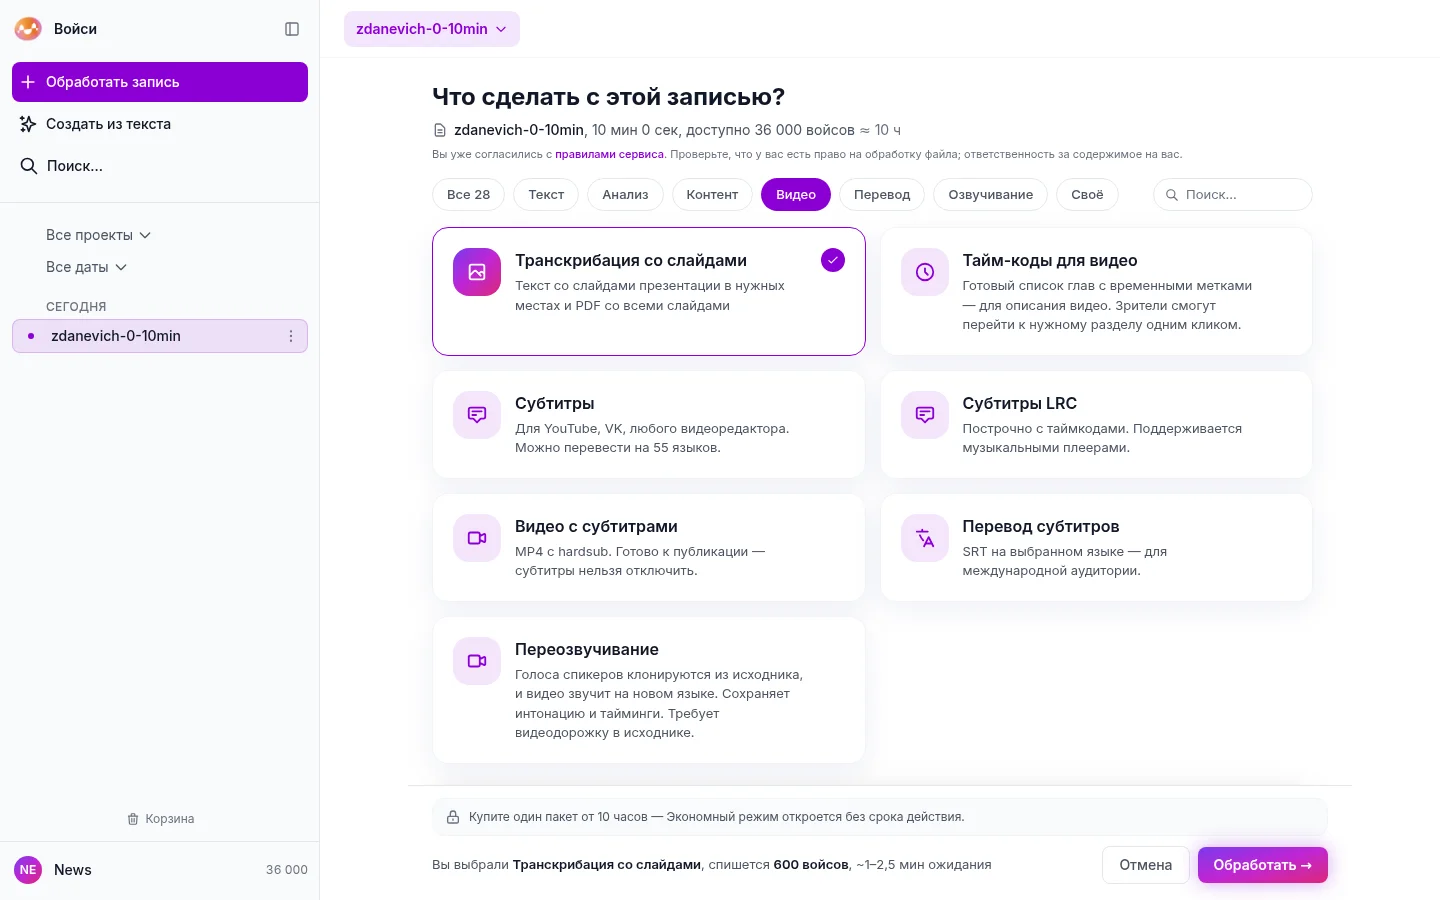The width and height of the screenshot is (1440, 900).
Task: Click the Переозвучивание camera icon
Action: click(x=477, y=661)
